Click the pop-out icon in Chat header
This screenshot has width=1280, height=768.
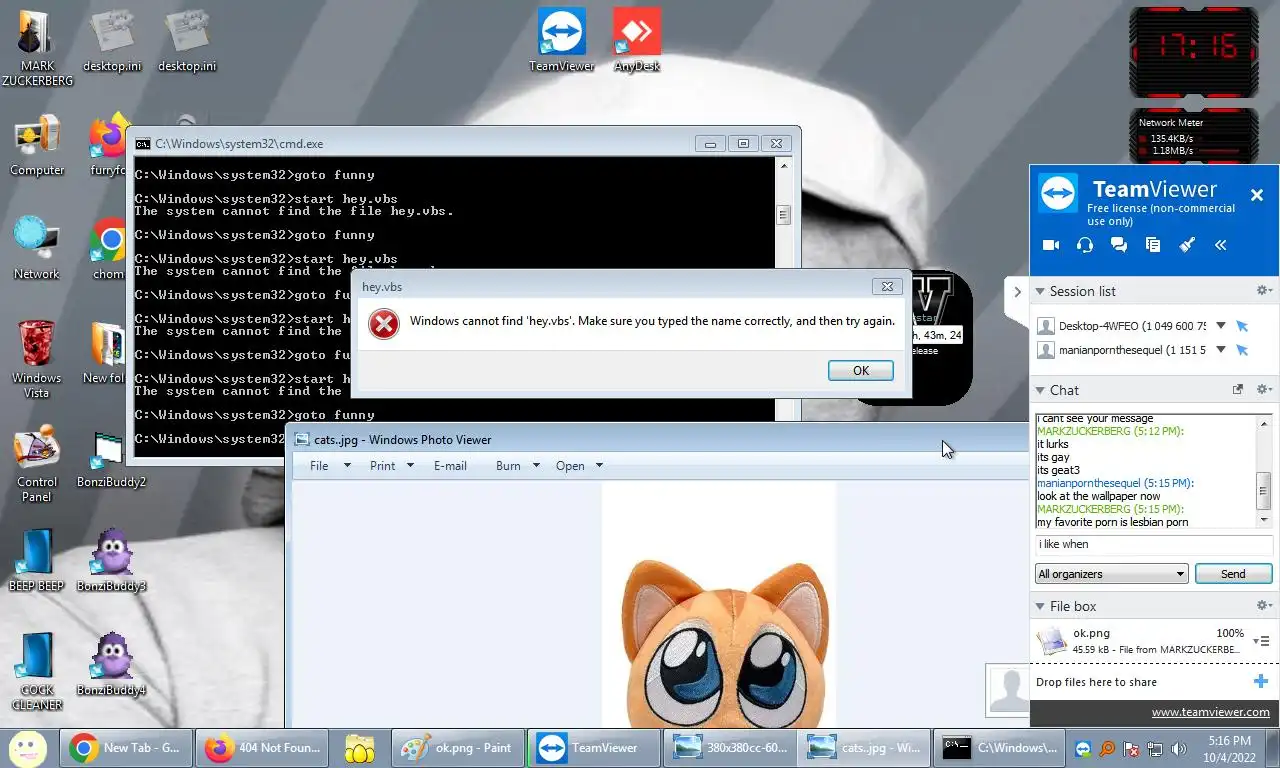tap(1238, 390)
